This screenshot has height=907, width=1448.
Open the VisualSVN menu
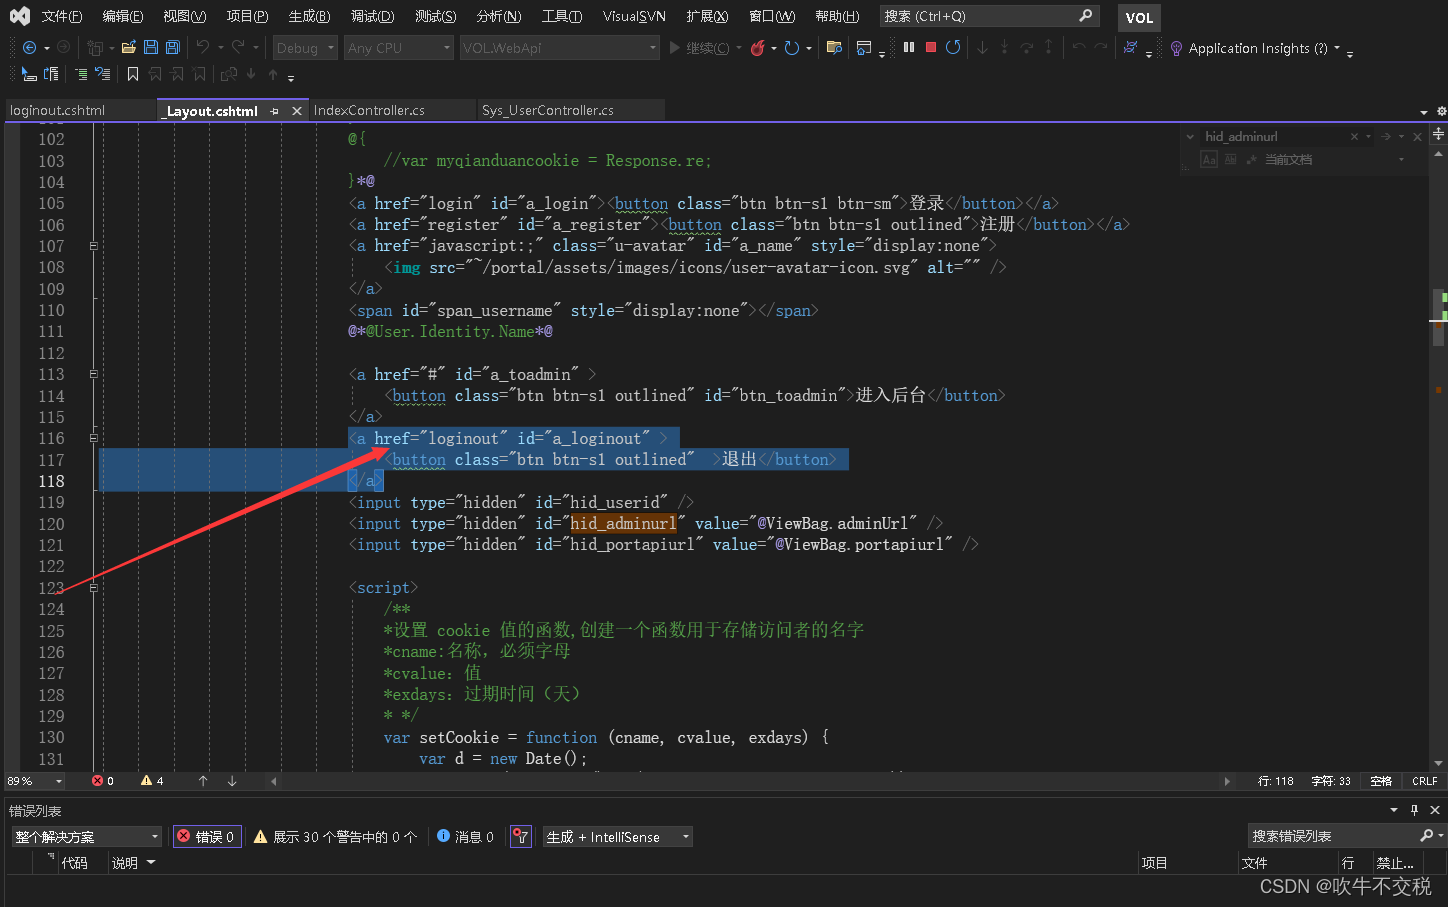[x=634, y=16]
